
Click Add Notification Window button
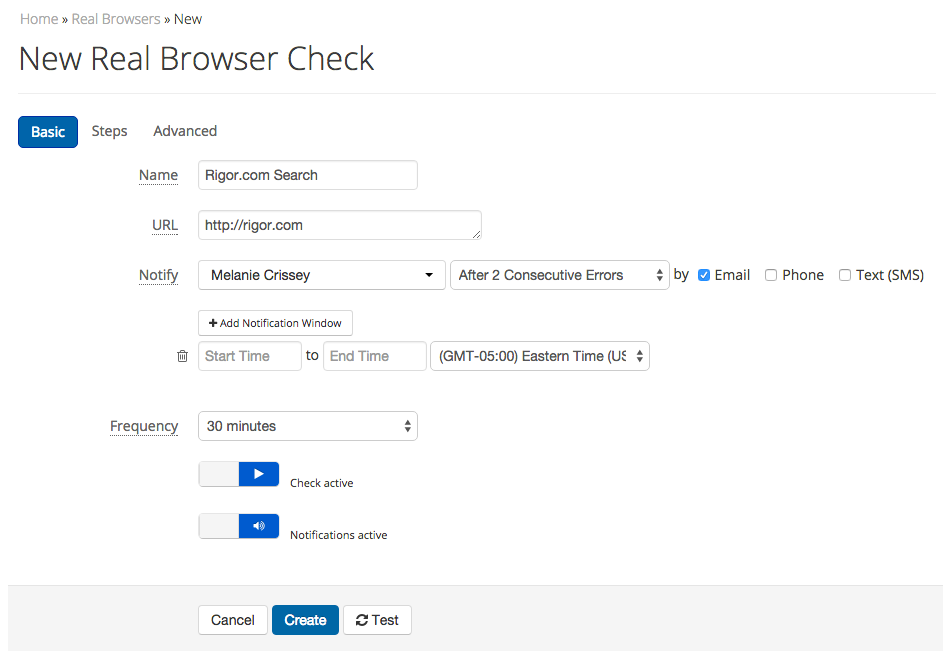click(275, 323)
